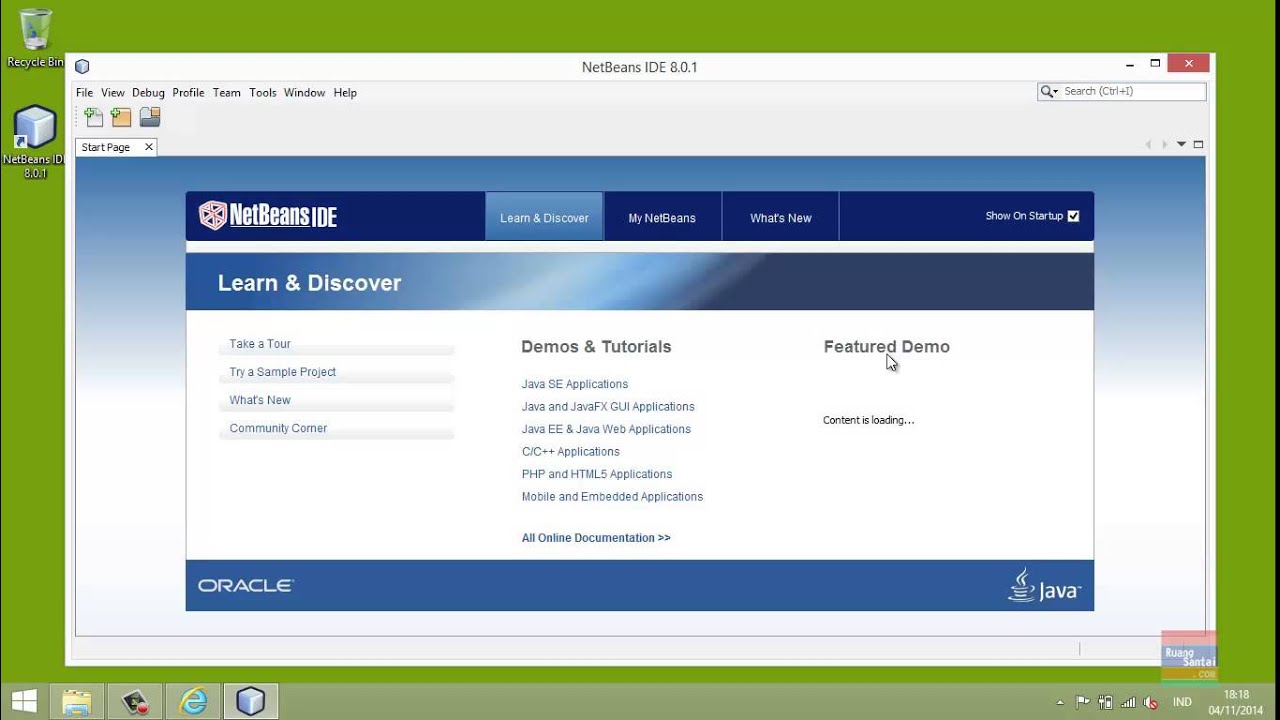
Task: Open the document list dropdown arrow
Action: [1181, 145]
